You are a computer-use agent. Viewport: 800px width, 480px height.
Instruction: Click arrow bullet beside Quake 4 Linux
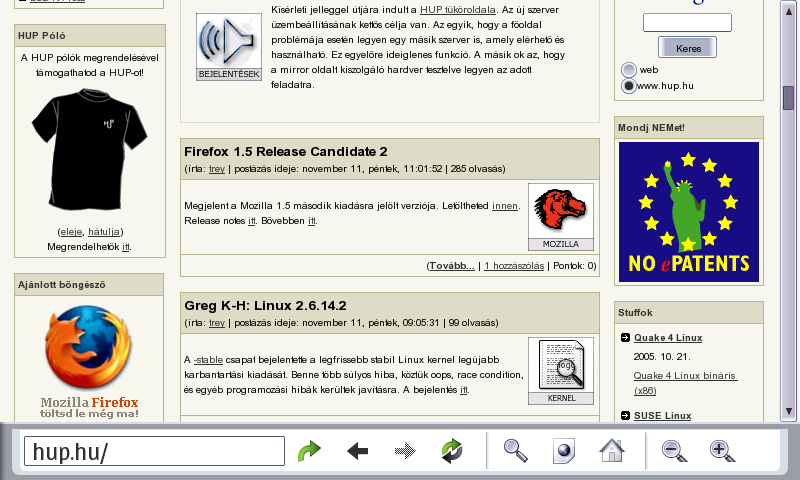click(626, 338)
